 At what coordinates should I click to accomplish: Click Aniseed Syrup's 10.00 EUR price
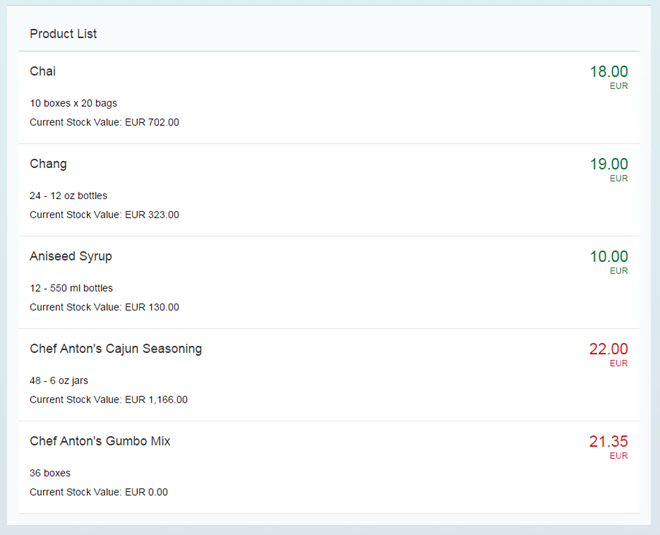coord(608,257)
